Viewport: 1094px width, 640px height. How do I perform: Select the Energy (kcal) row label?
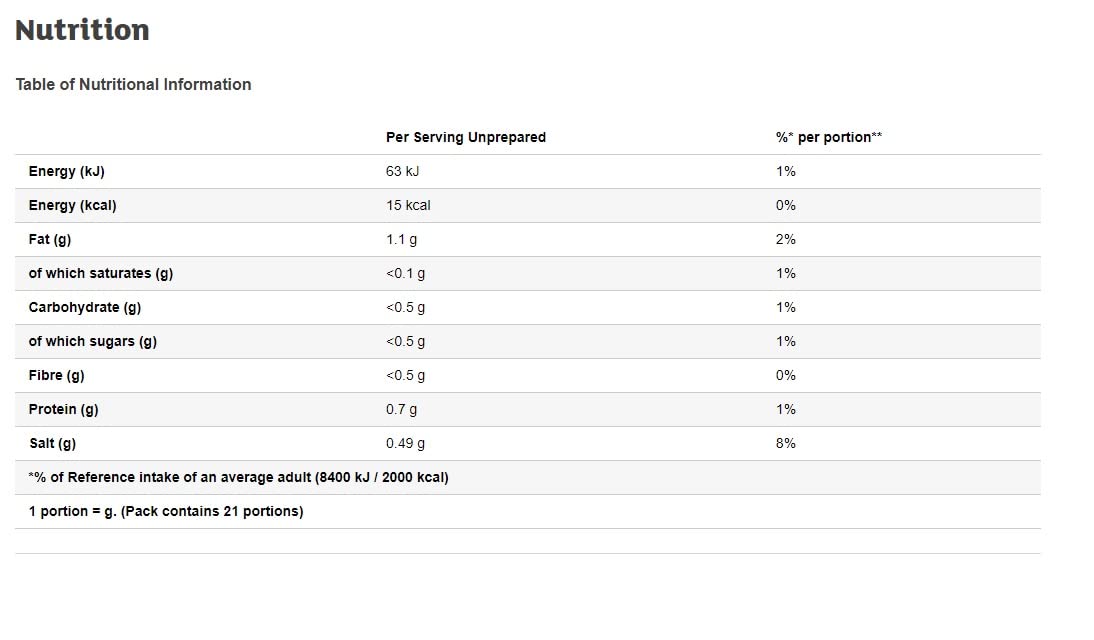(x=73, y=206)
